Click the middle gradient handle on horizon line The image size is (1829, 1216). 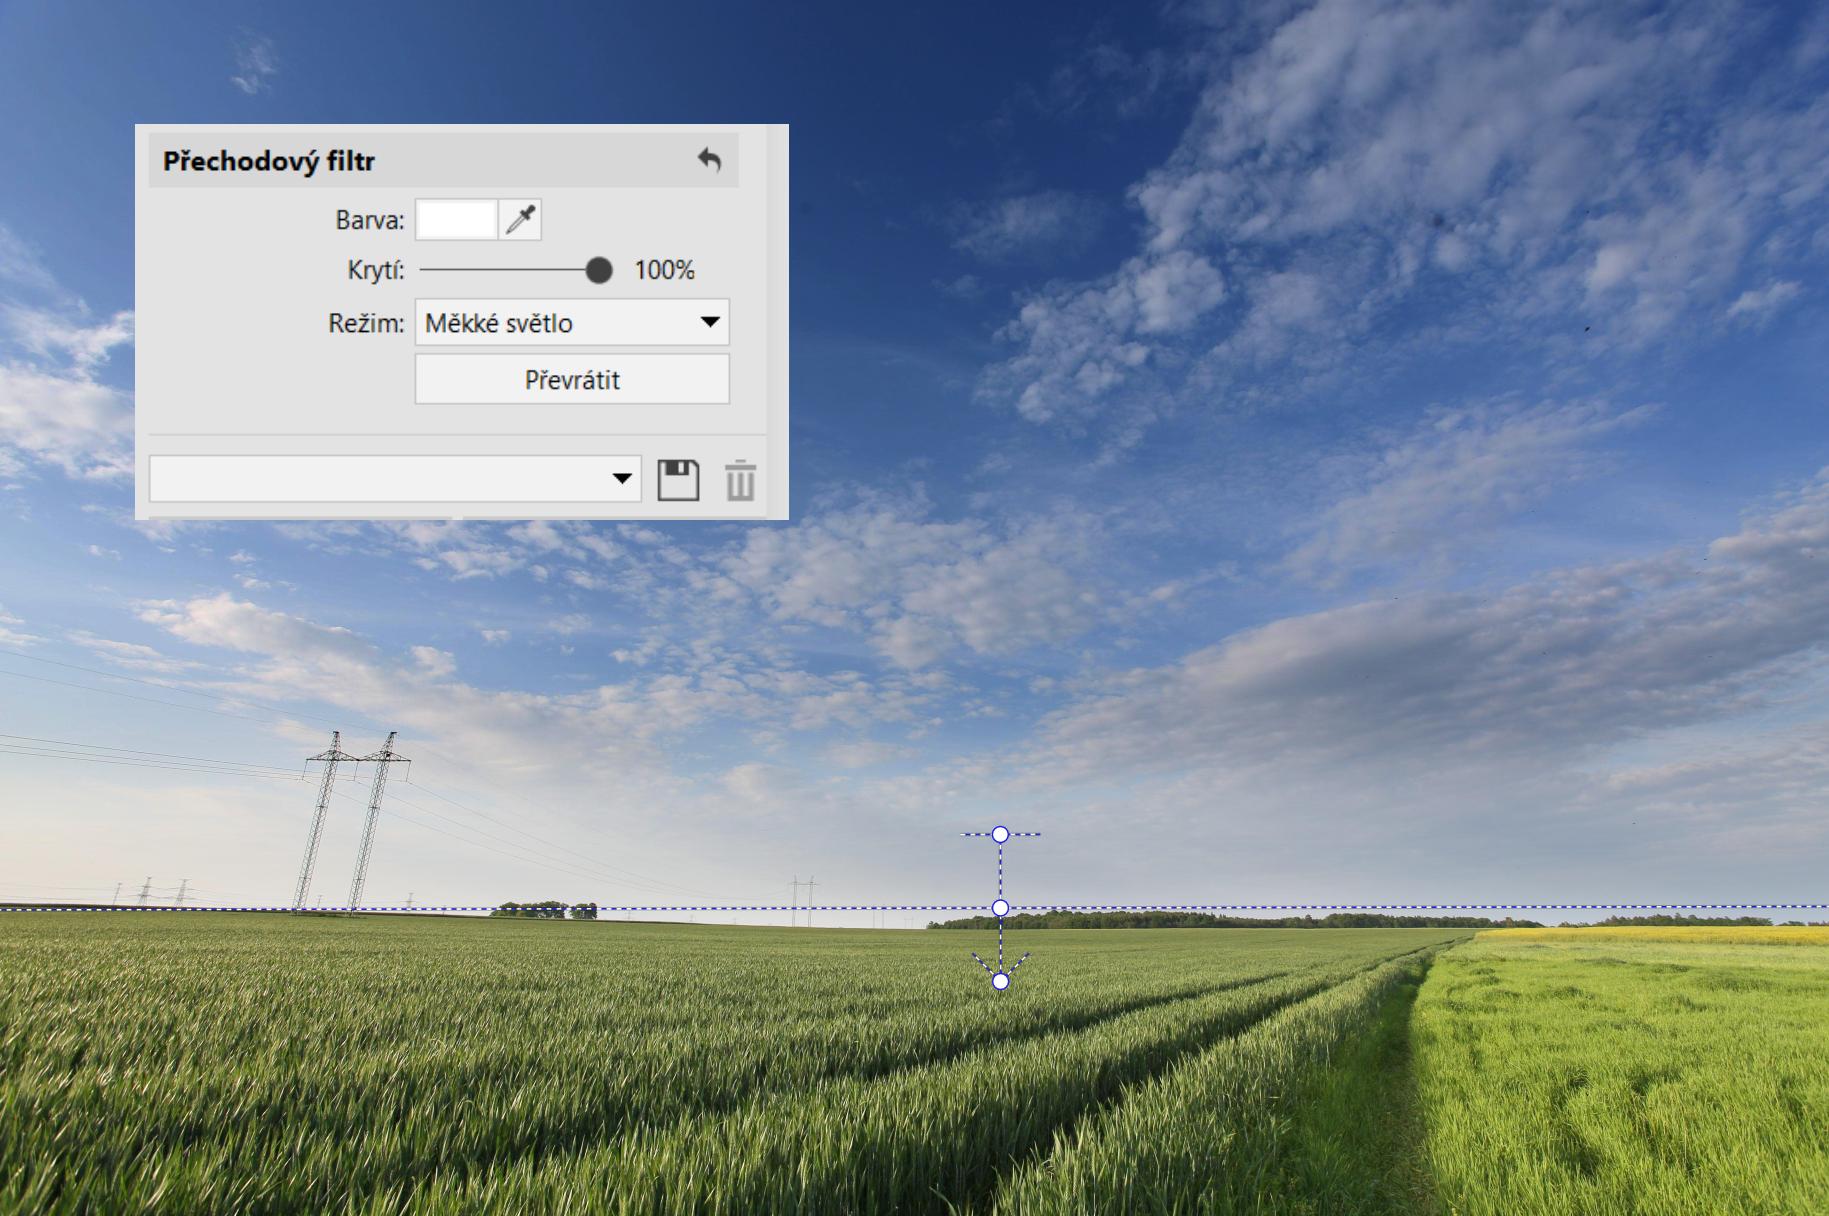1000,908
